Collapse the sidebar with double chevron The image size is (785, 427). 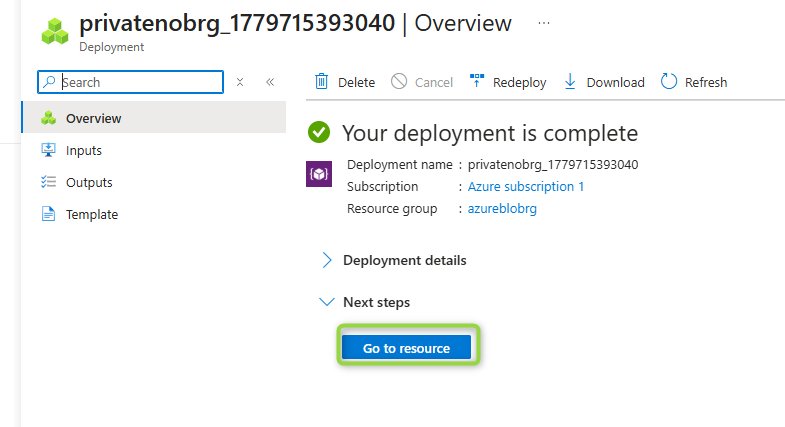coord(270,82)
